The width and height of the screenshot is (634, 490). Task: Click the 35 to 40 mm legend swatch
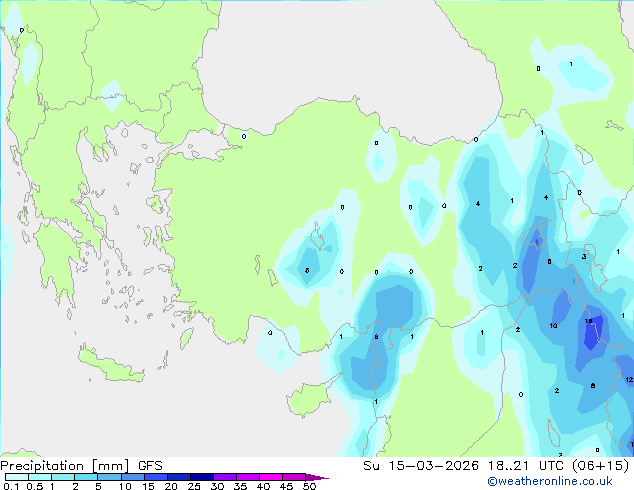click(x=247, y=477)
